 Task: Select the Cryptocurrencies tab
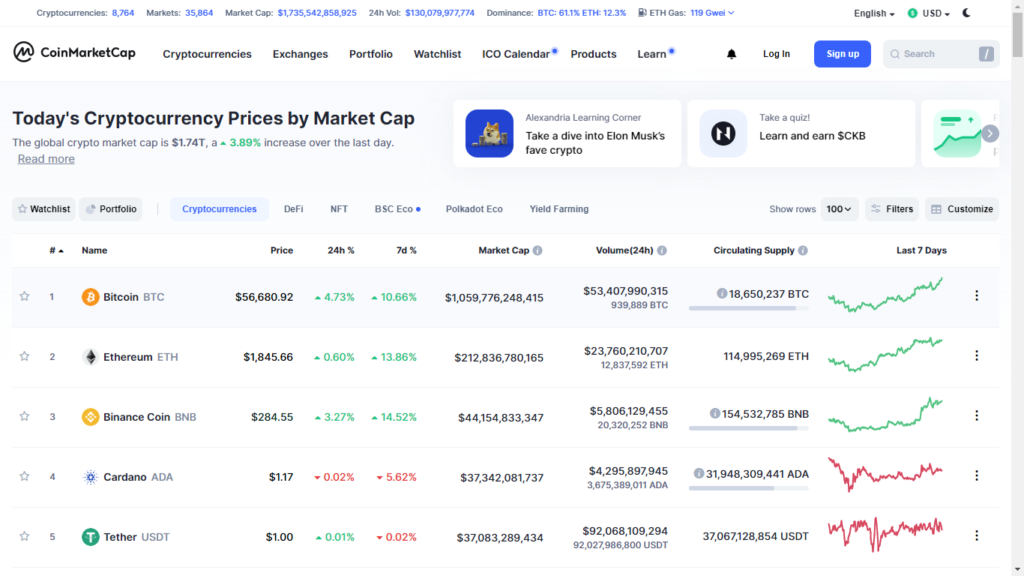[219, 209]
